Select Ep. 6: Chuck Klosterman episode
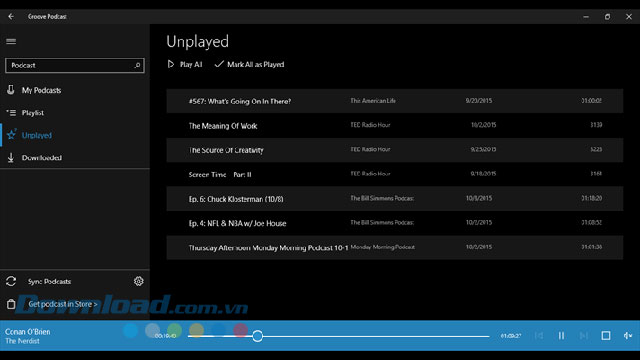Screen dimensions: 640x360 click(x=395, y=199)
